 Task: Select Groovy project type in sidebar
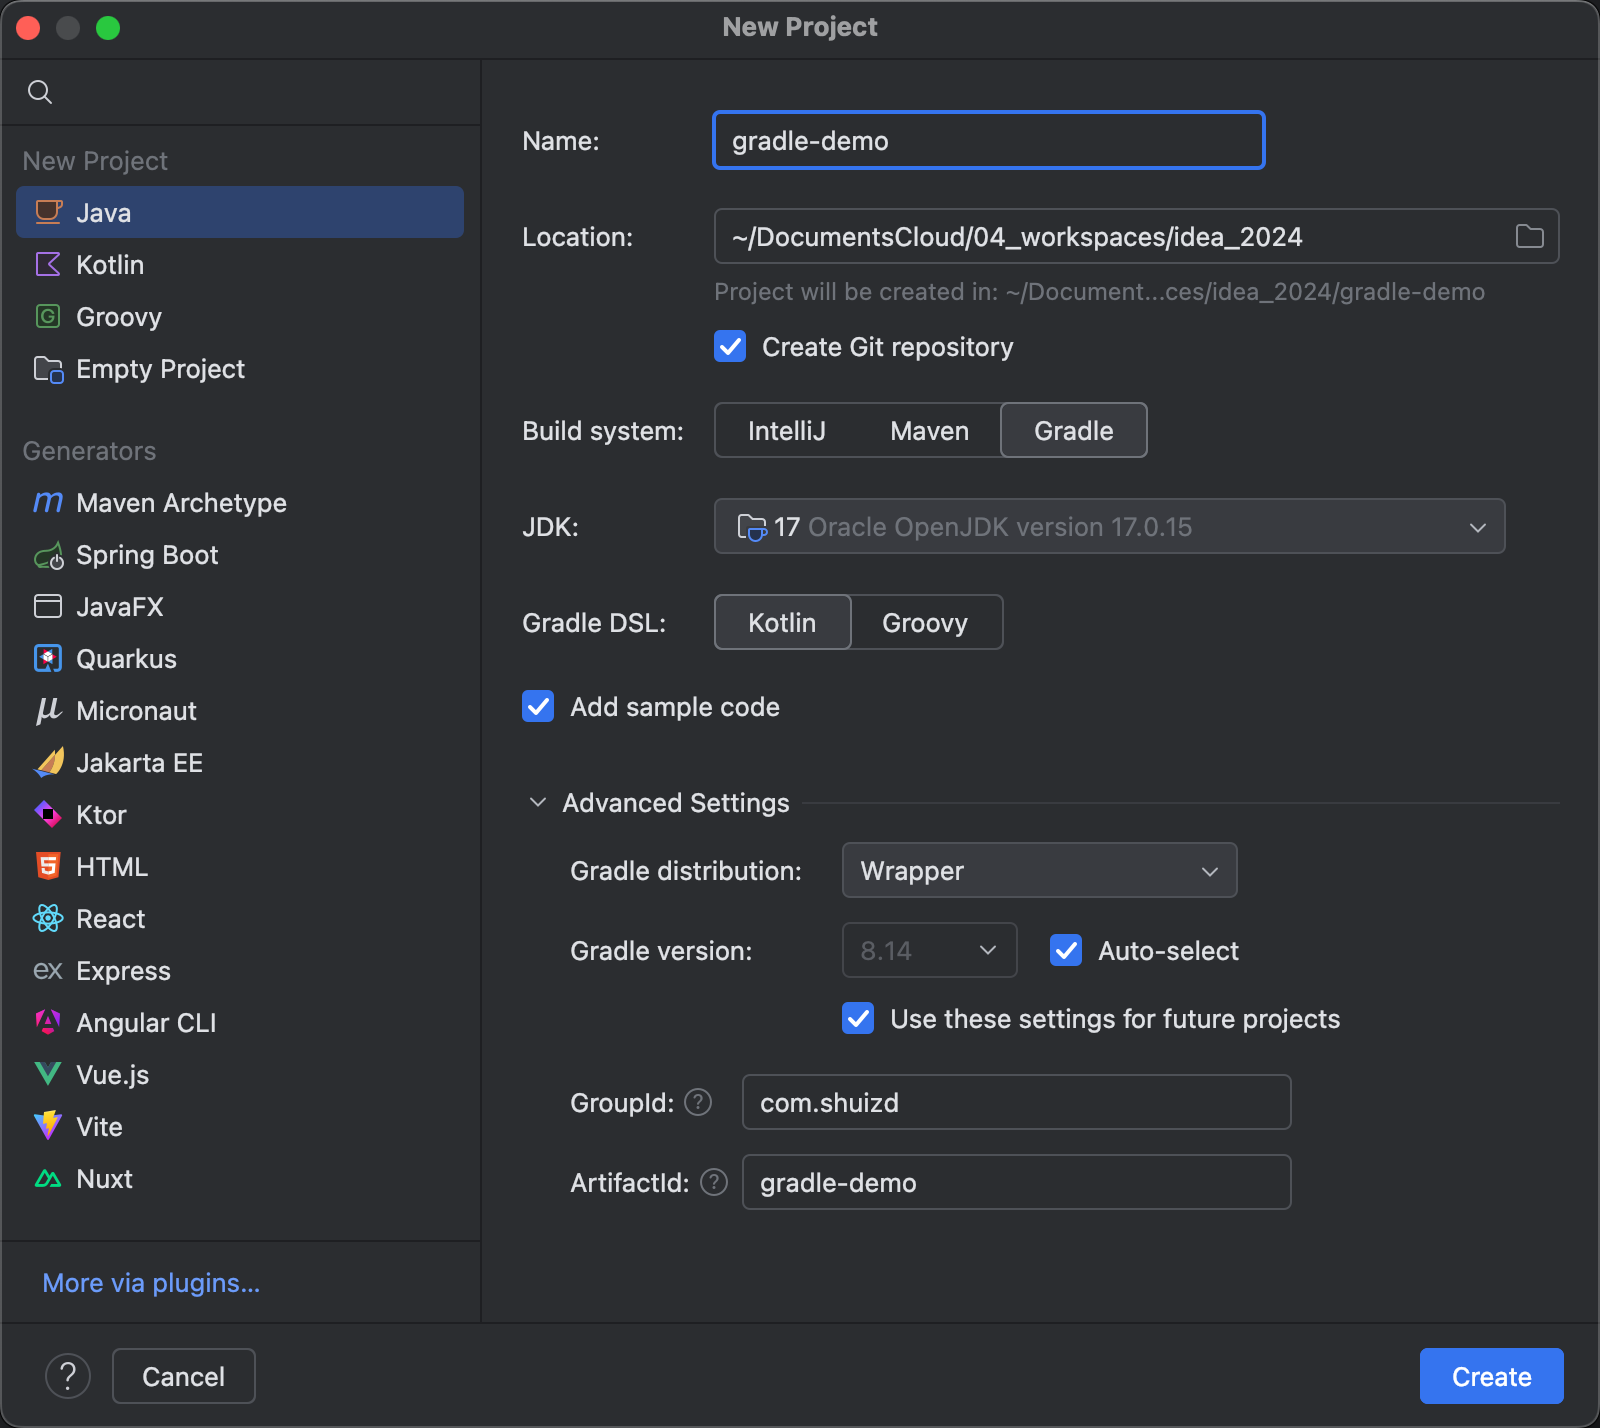click(240, 316)
